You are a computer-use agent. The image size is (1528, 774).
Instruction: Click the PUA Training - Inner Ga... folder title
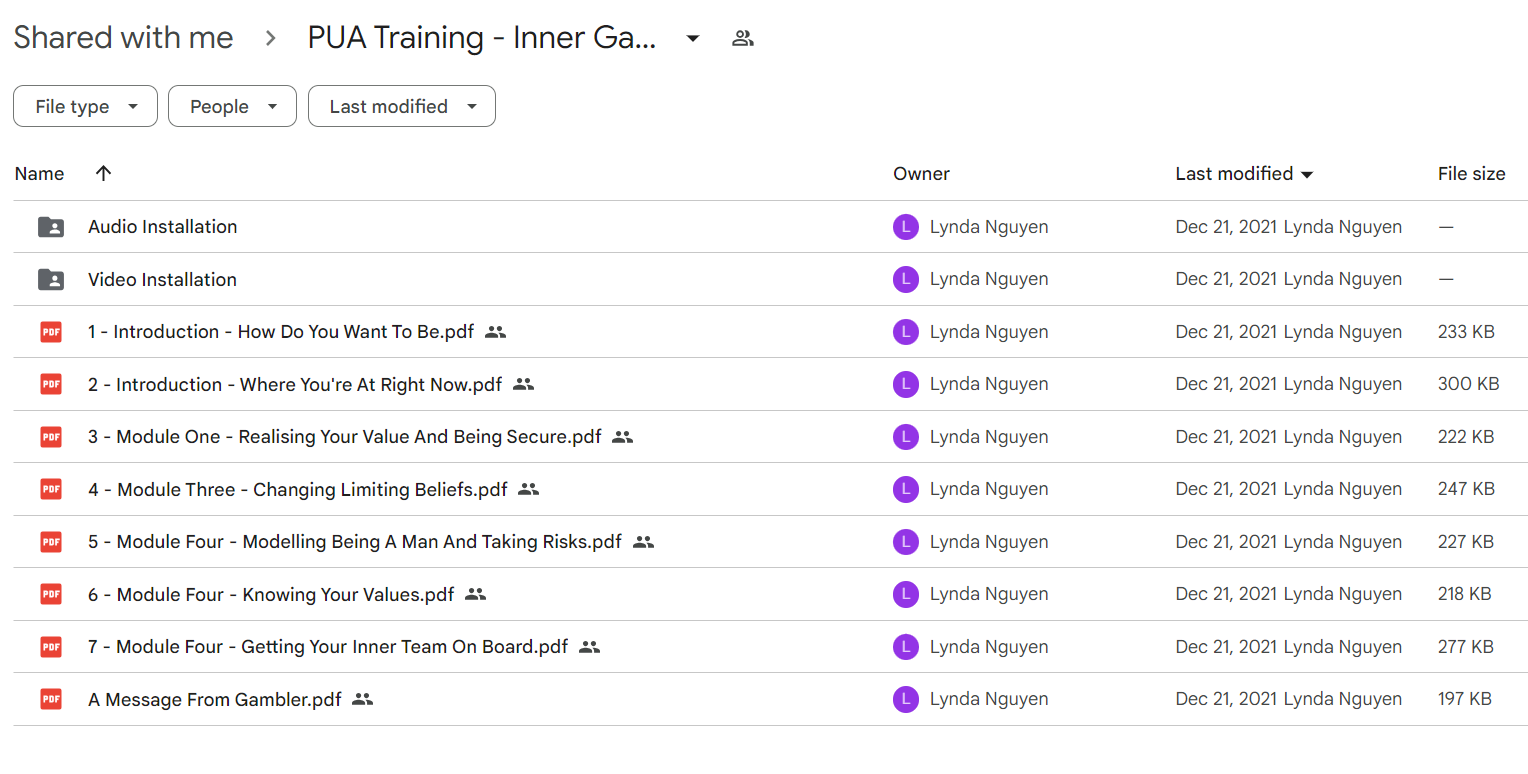point(482,38)
